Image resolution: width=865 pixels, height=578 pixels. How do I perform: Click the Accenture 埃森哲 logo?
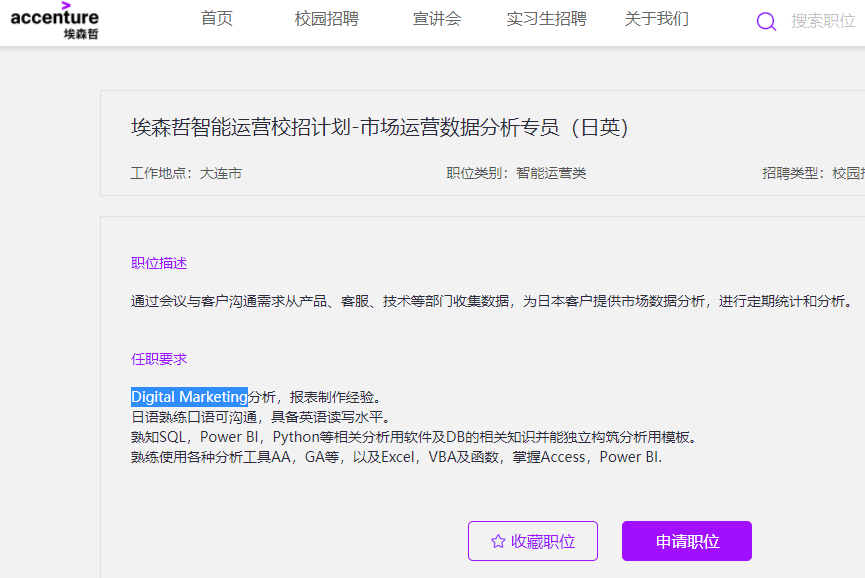click(55, 21)
